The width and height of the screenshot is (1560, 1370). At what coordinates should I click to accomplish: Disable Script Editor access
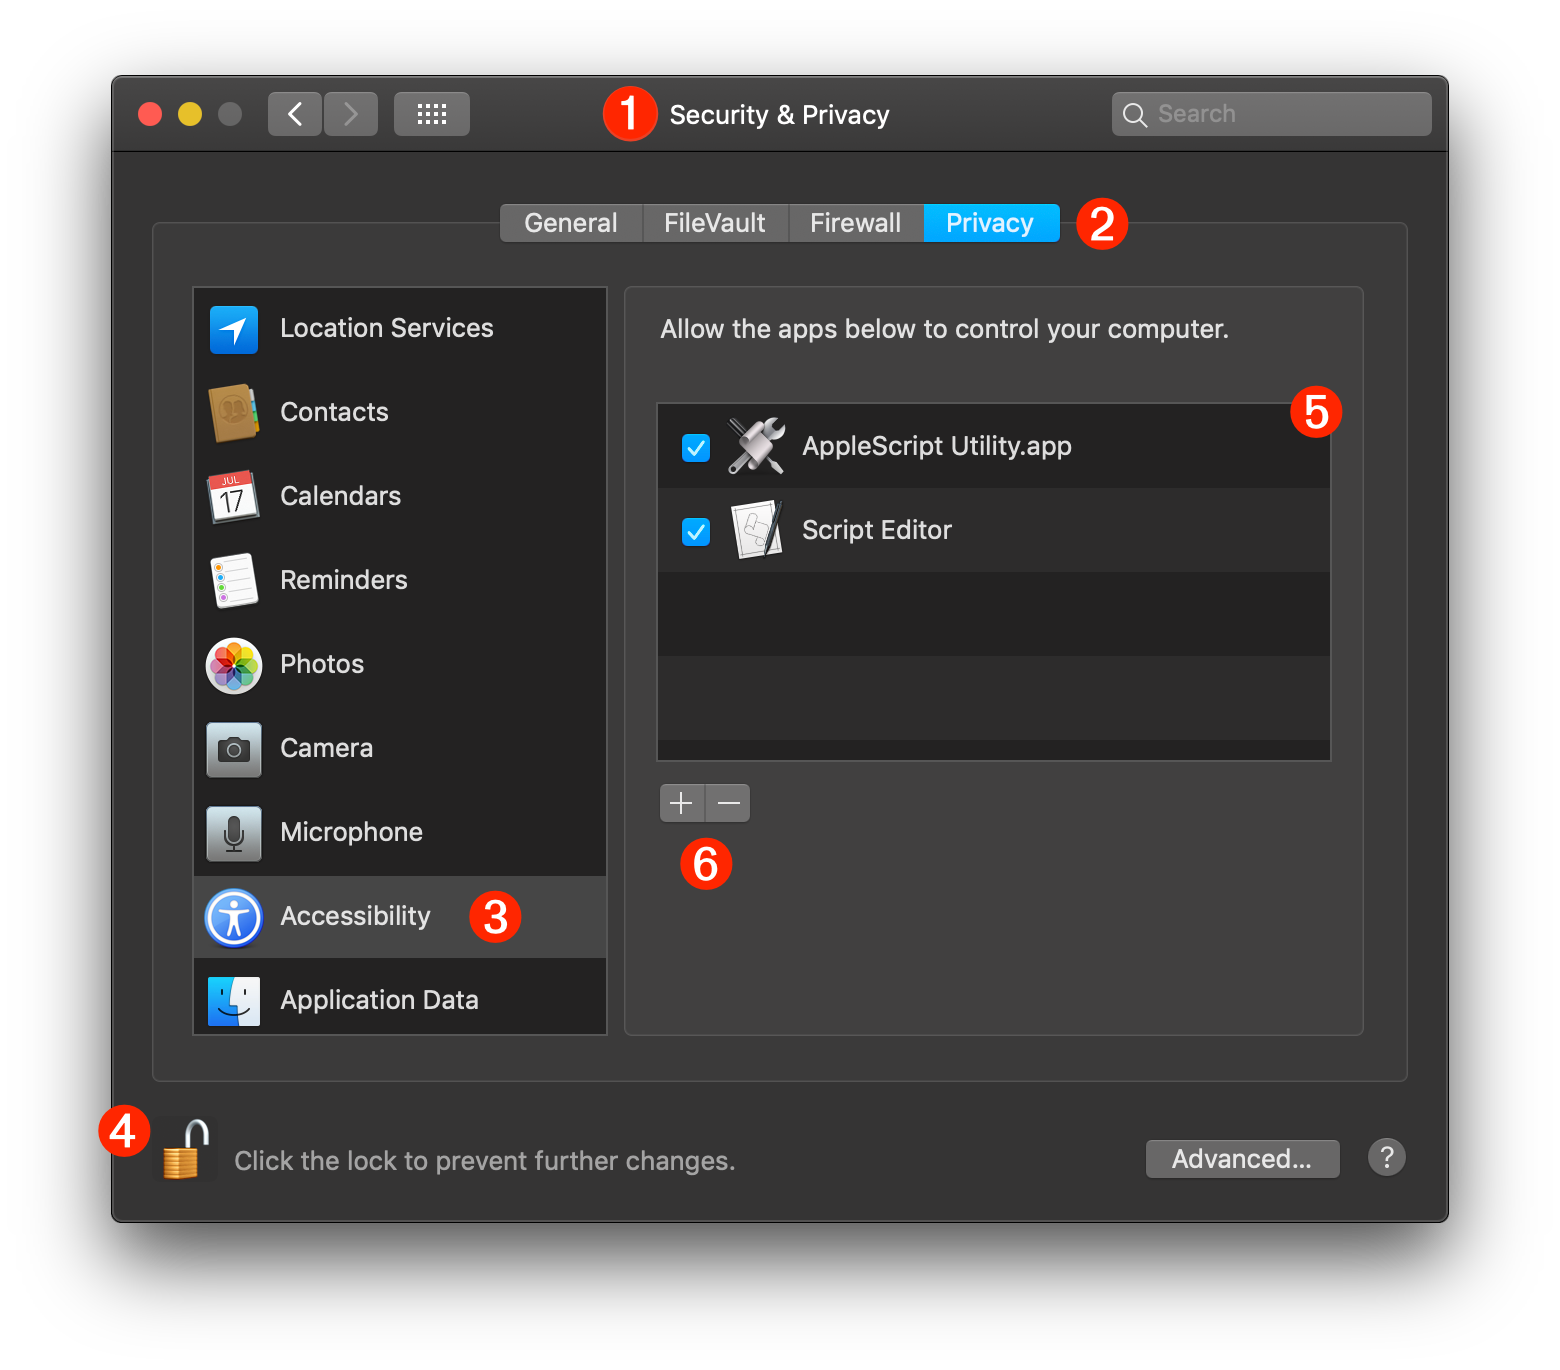coord(695,531)
